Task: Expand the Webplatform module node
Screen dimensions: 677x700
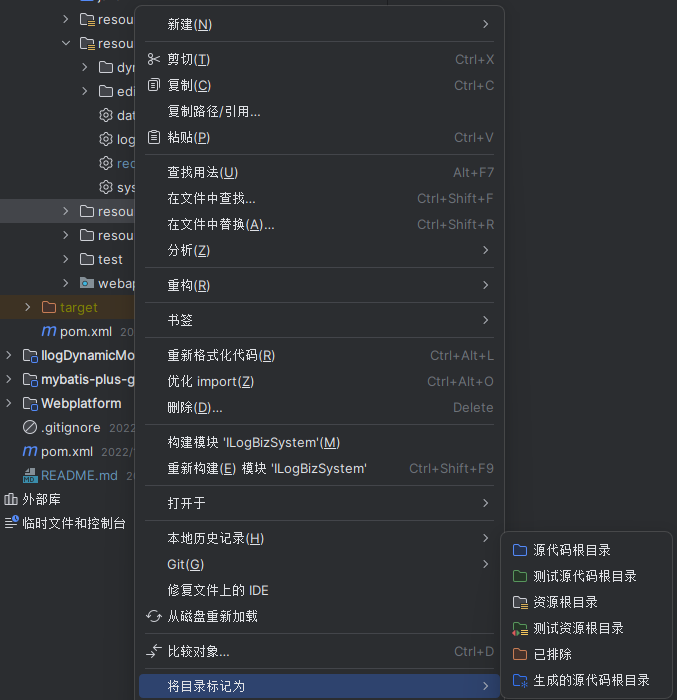Action: pyautogui.click(x=9, y=404)
